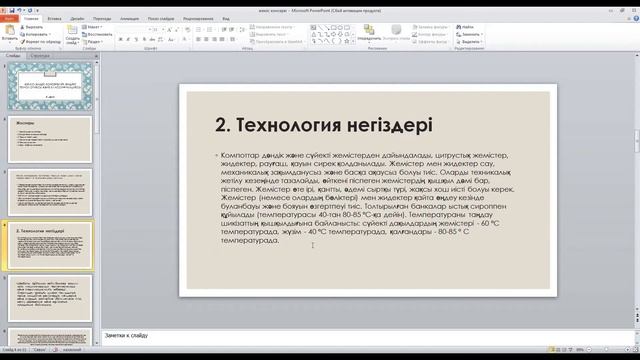This screenshot has height=360, width=640.
Task: Toggle justify text alignment
Action: pos(222,40)
